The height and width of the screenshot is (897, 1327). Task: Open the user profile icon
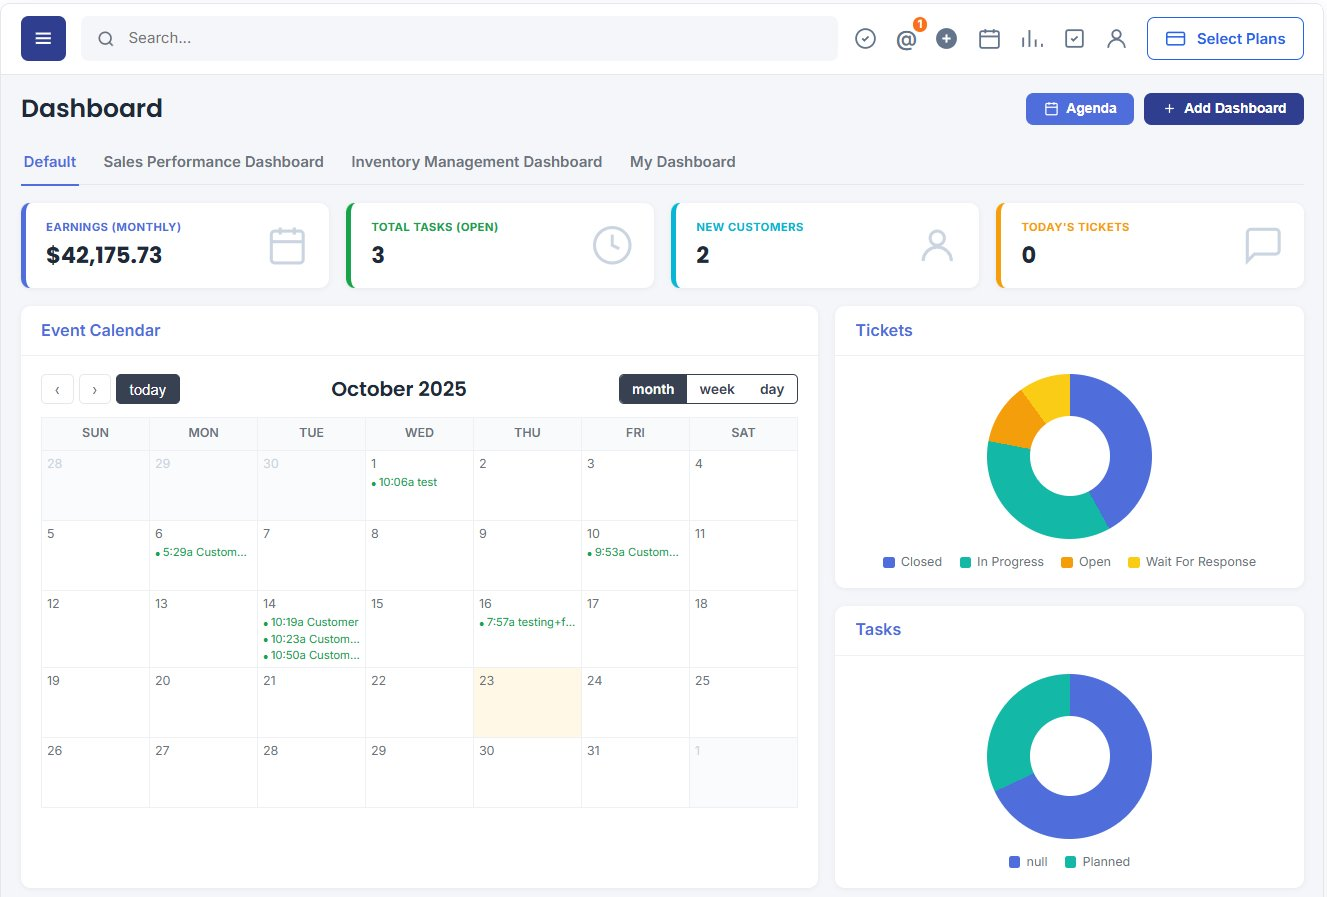click(x=1116, y=38)
